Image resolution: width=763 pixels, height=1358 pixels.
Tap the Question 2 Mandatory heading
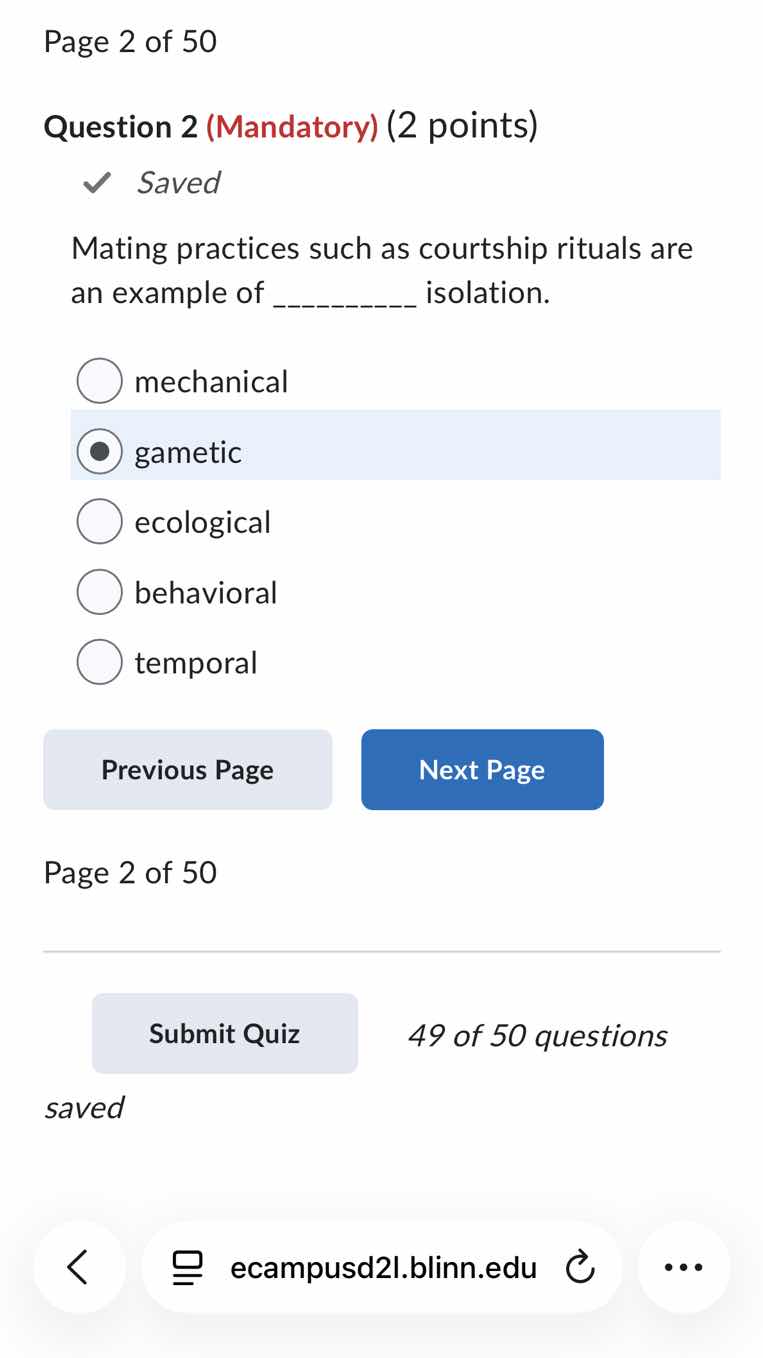pyautogui.click(x=290, y=126)
